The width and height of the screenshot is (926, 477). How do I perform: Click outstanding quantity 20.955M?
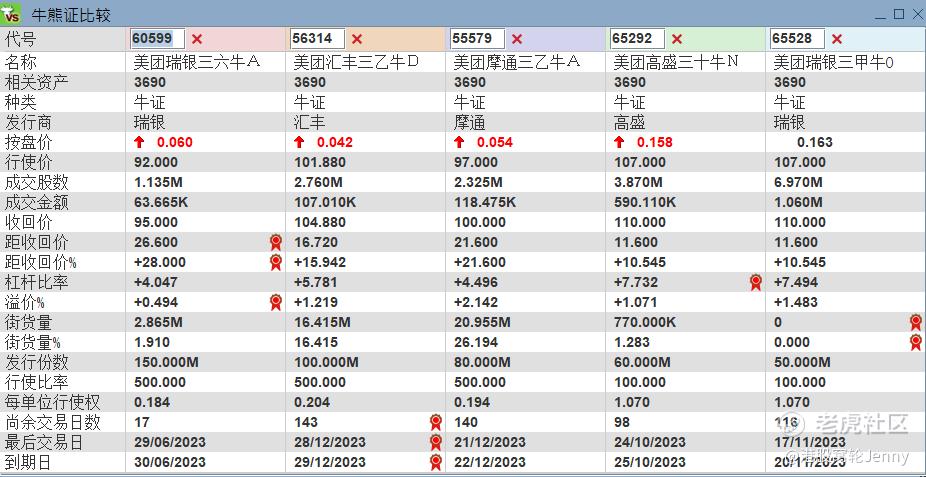(482, 322)
